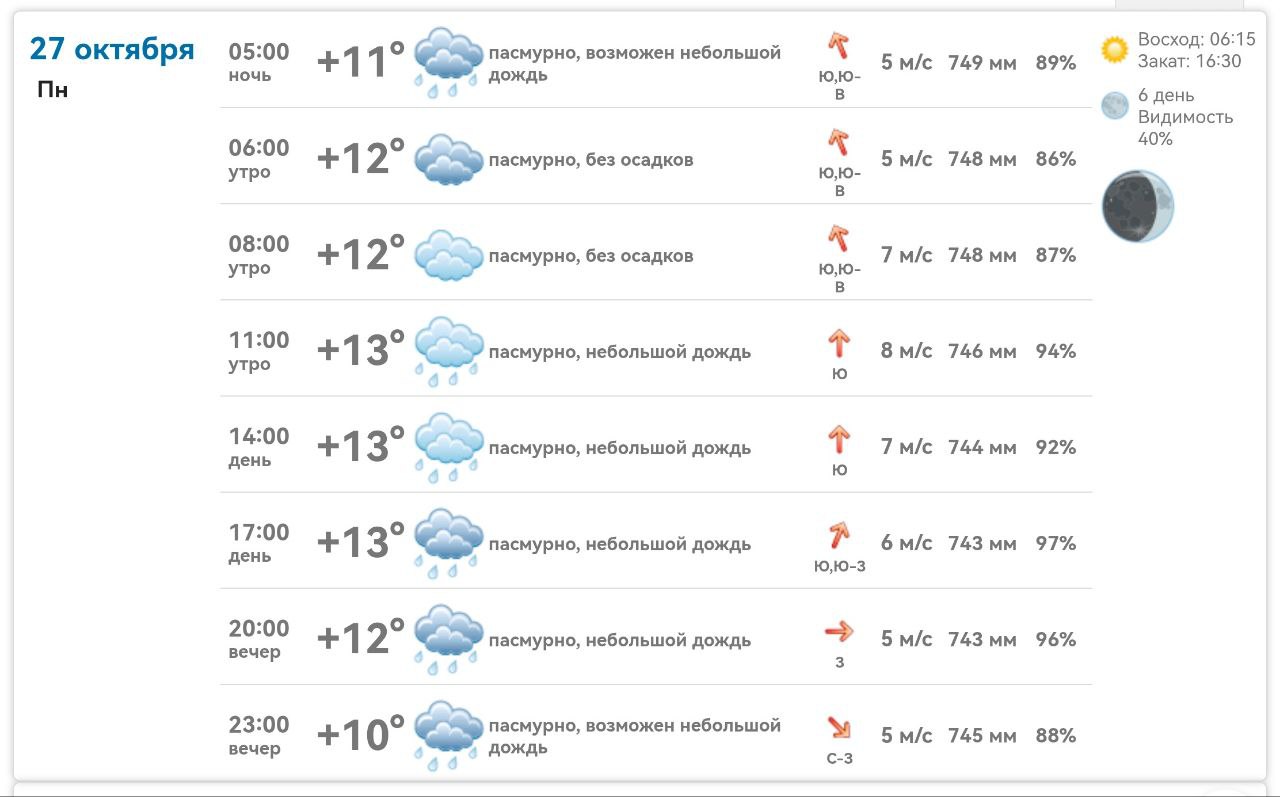1280x797 pixels.
Task: Click the 11:00 rain cloud icon
Action: point(449,351)
